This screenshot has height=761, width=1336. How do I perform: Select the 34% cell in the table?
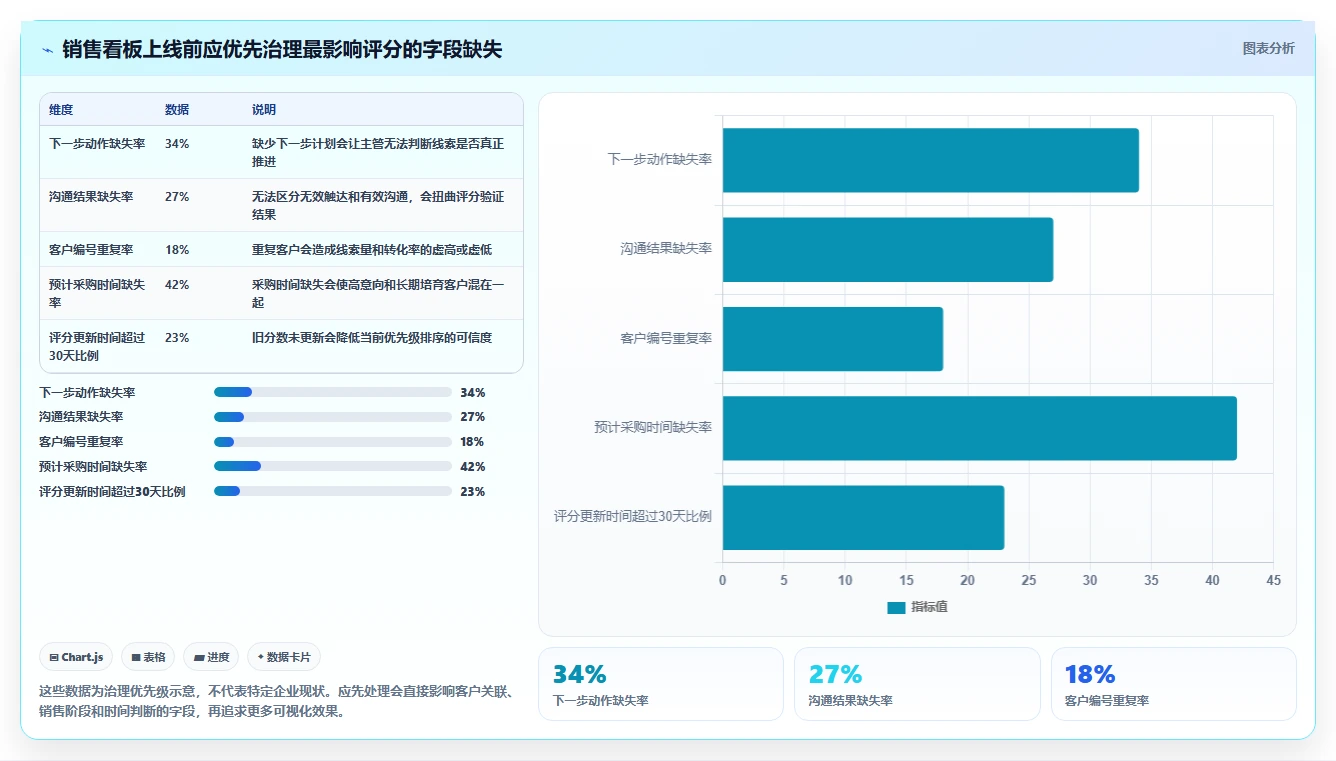pyautogui.click(x=177, y=144)
